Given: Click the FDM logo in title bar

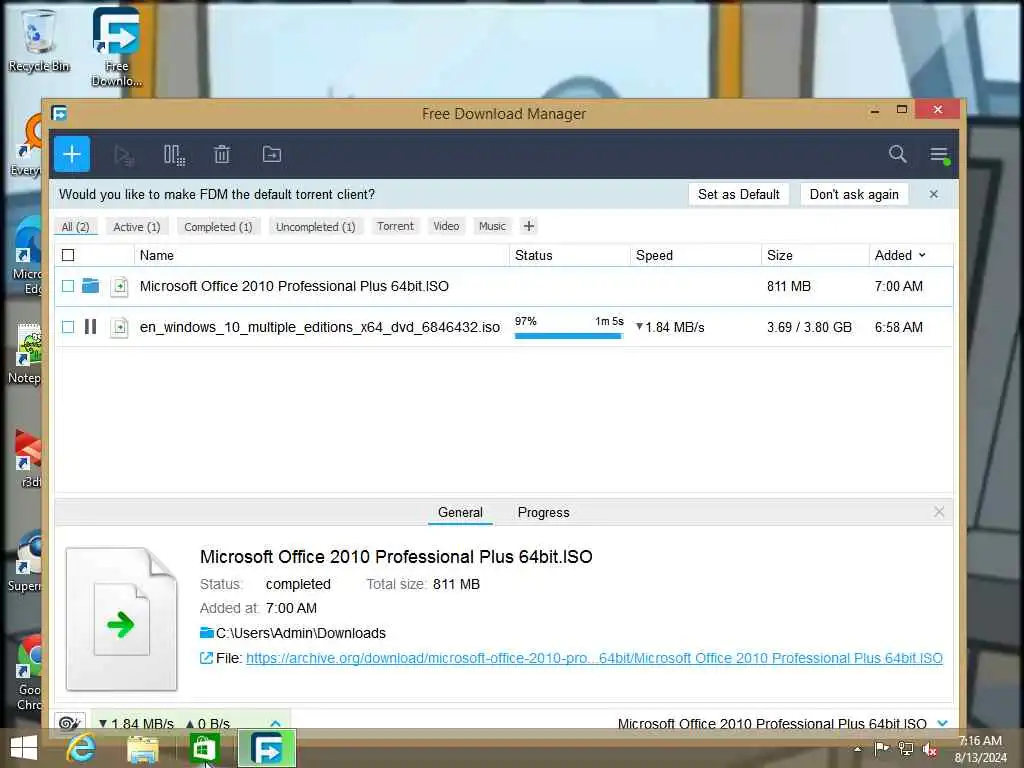Looking at the screenshot, I should 59,114.
